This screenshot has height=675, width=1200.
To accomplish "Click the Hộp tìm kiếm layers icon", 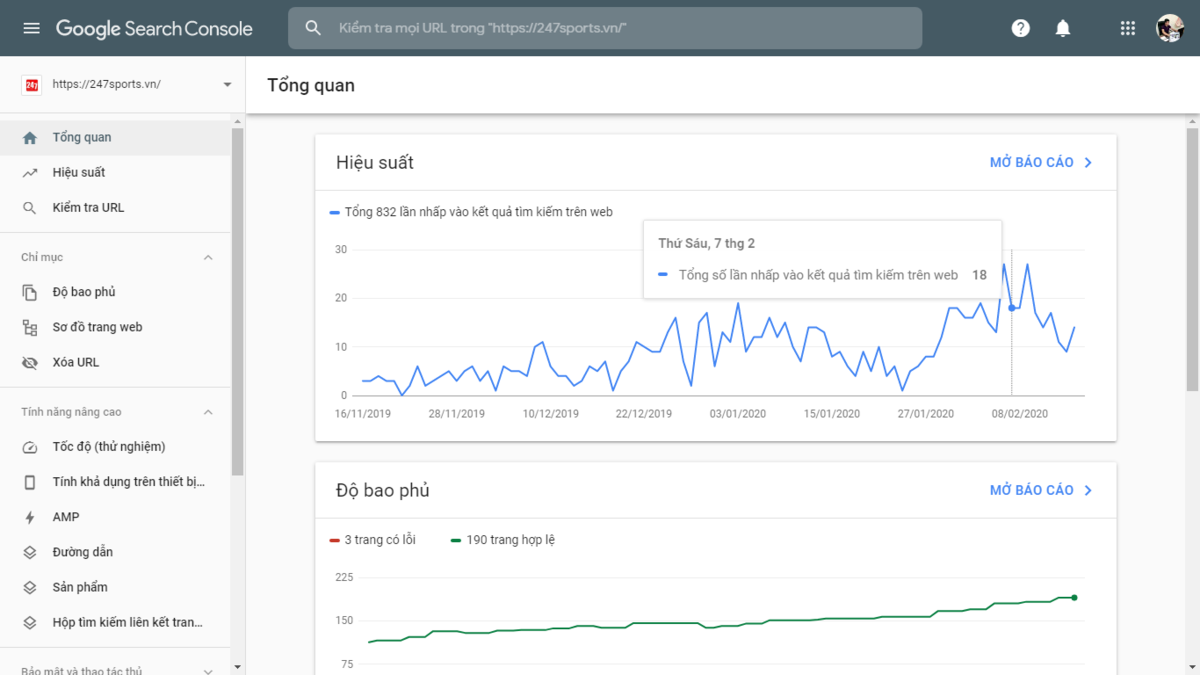I will pos(30,622).
